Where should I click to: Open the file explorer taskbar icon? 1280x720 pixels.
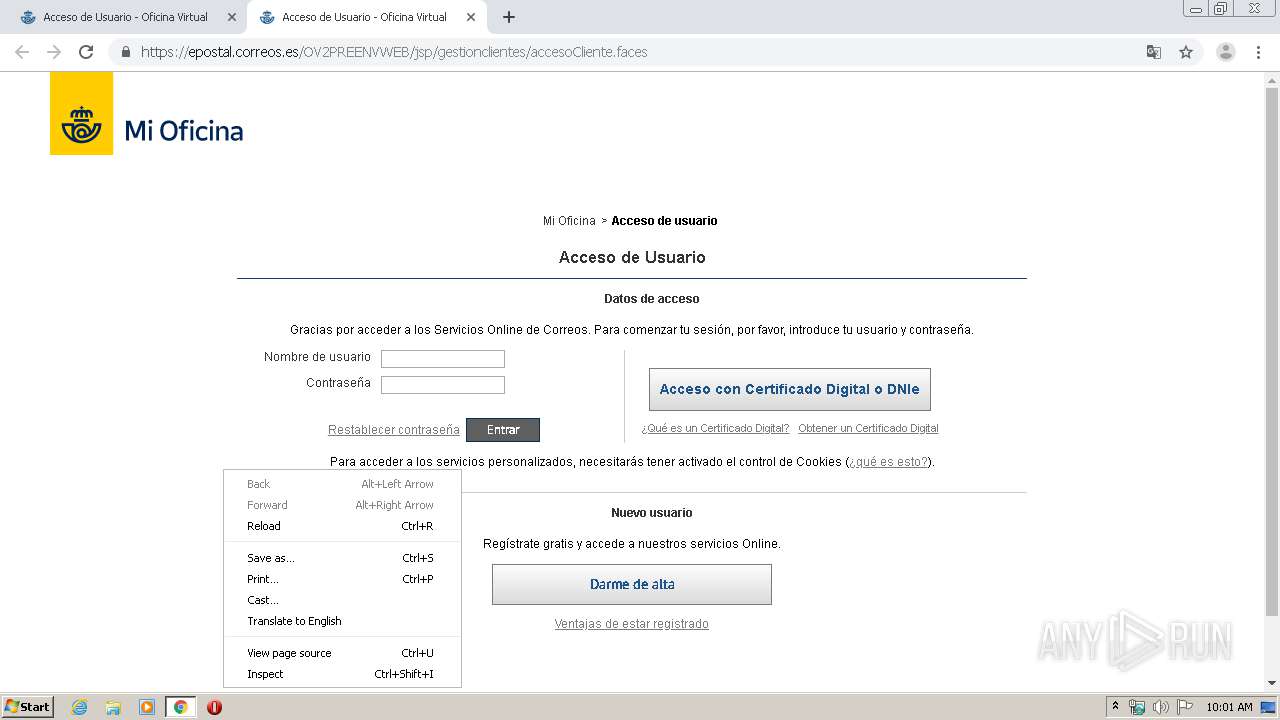tap(113, 707)
